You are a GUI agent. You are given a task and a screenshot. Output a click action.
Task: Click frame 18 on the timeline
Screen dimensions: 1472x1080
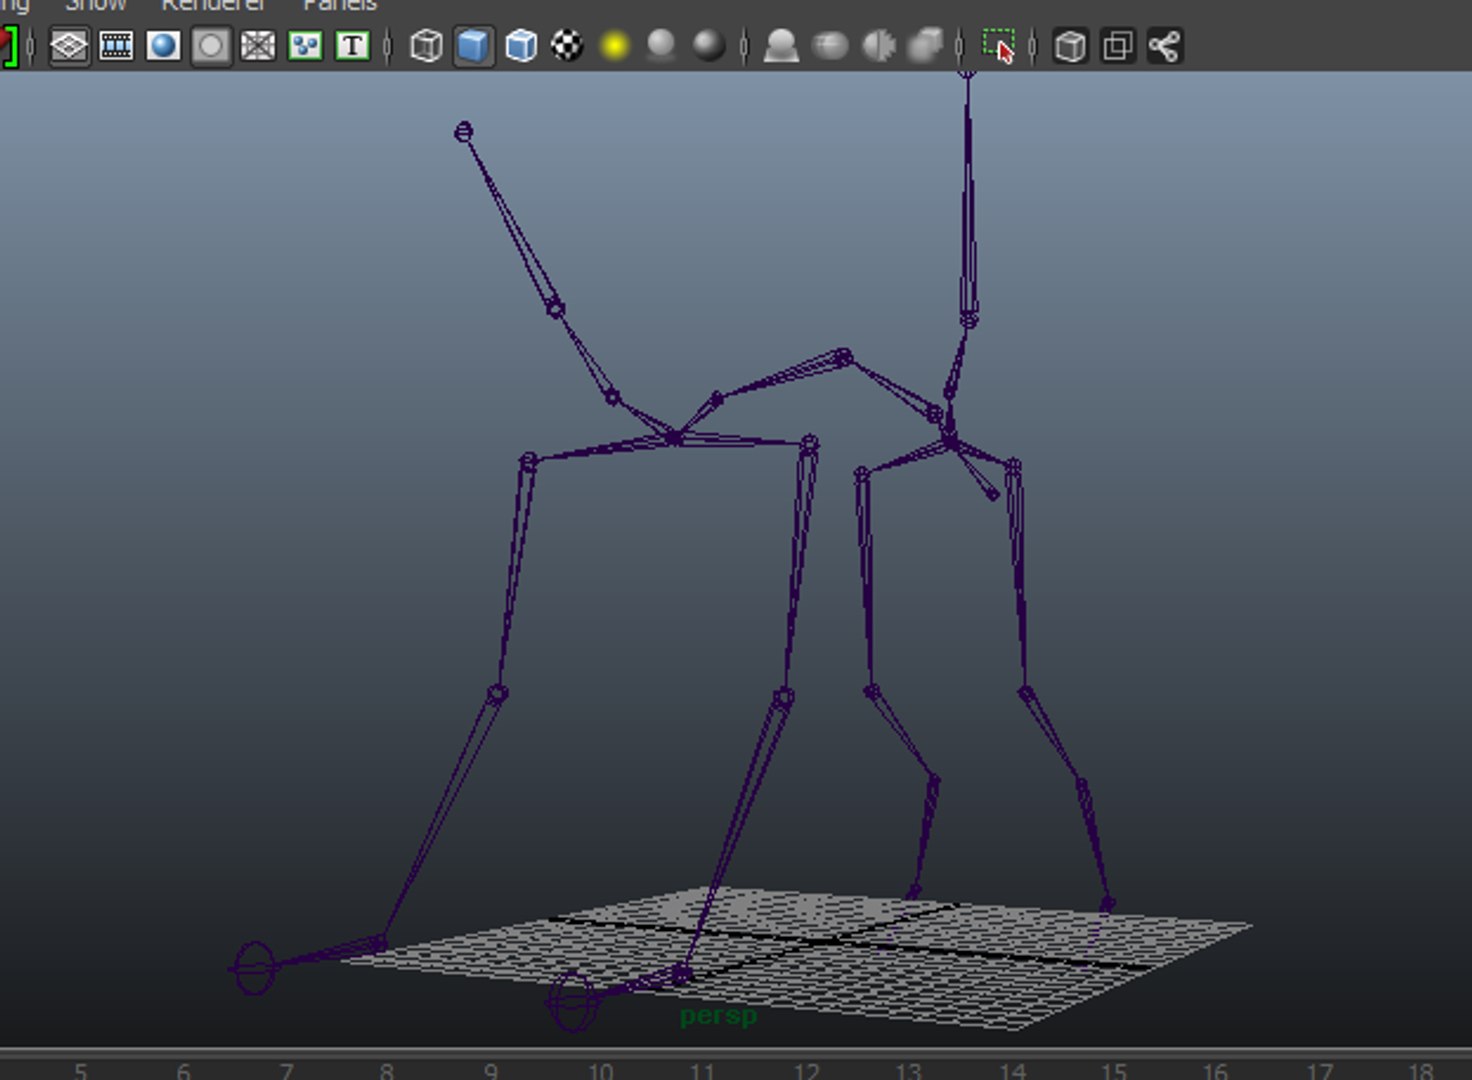click(x=1420, y=1071)
